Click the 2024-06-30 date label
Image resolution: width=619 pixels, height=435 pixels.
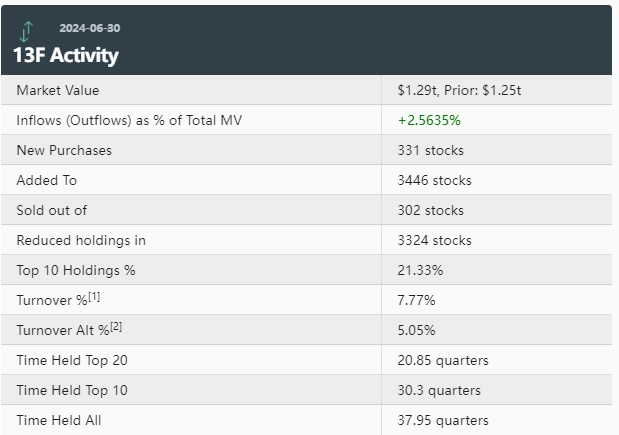(90, 28)
